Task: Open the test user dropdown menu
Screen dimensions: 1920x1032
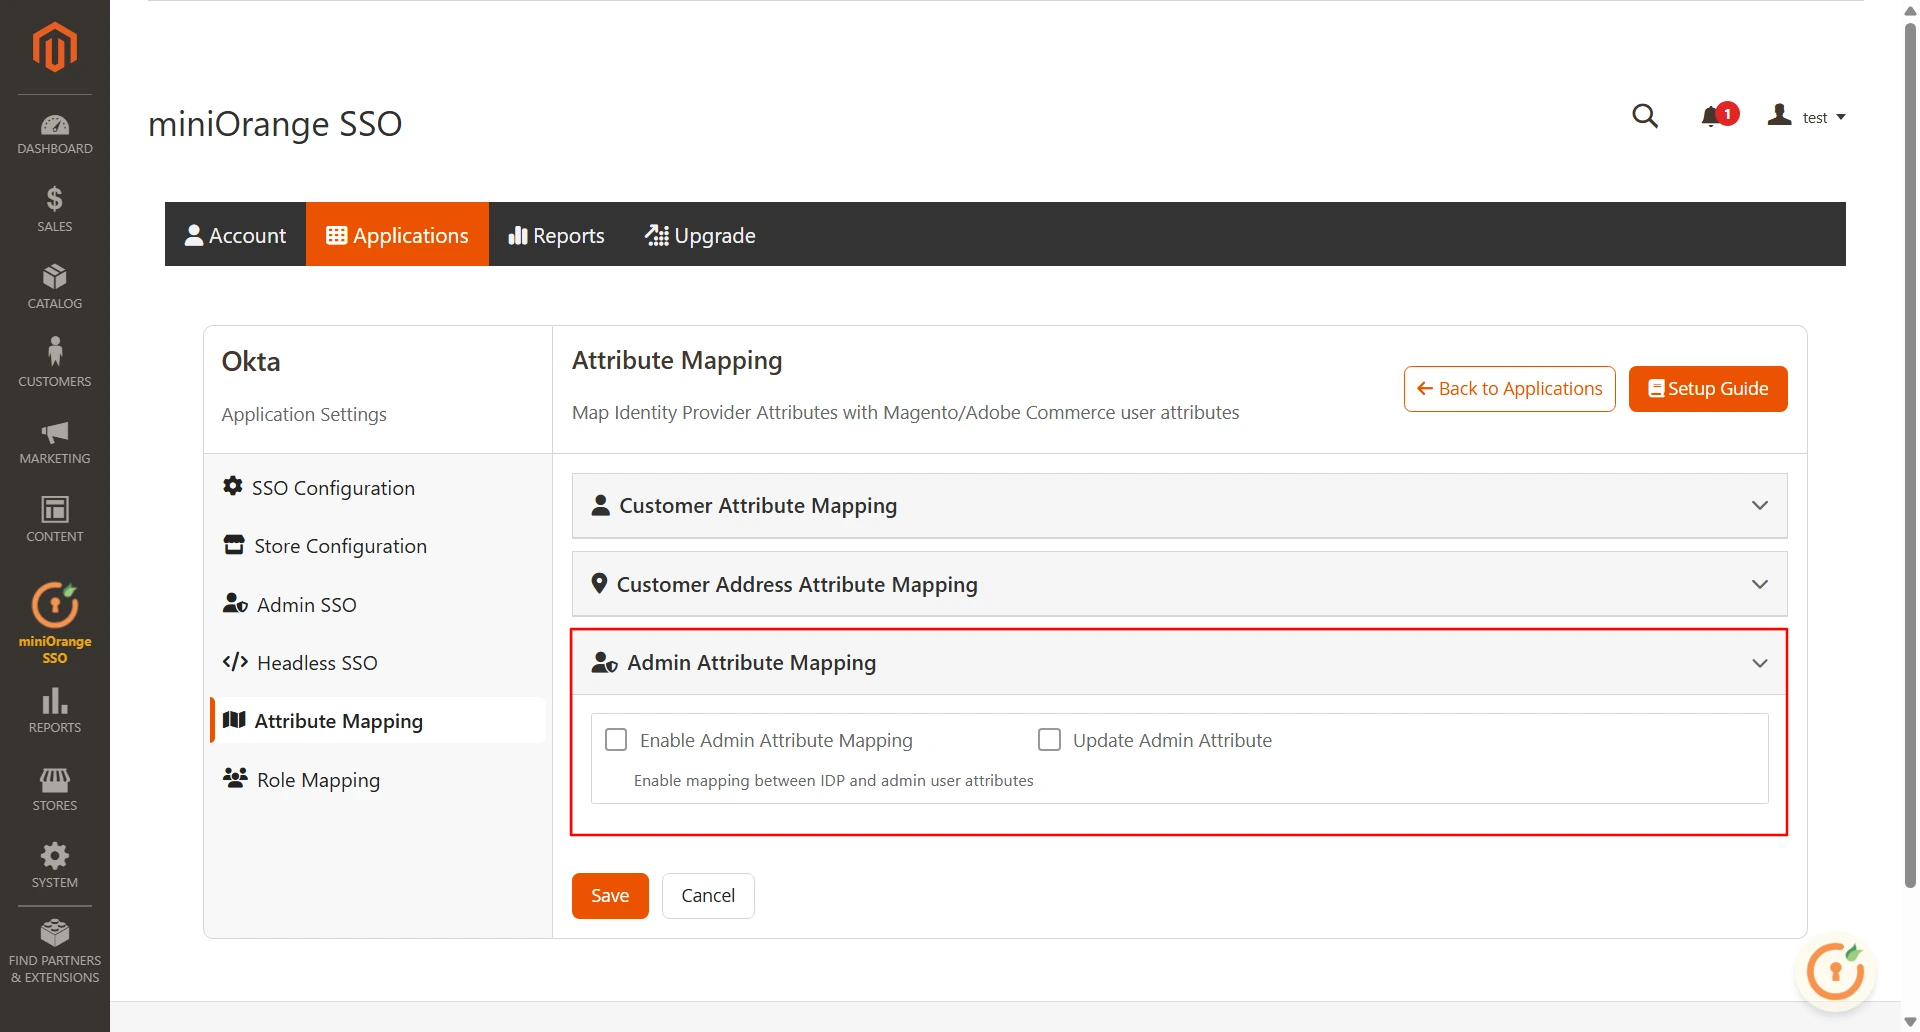Action: click(1819, 116)
